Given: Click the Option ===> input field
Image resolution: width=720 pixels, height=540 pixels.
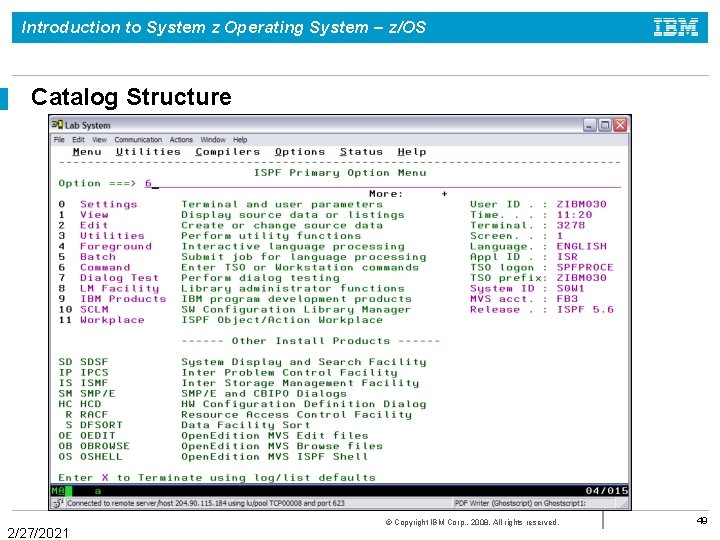Looking at the screenshot, I should tap(382, 183).
